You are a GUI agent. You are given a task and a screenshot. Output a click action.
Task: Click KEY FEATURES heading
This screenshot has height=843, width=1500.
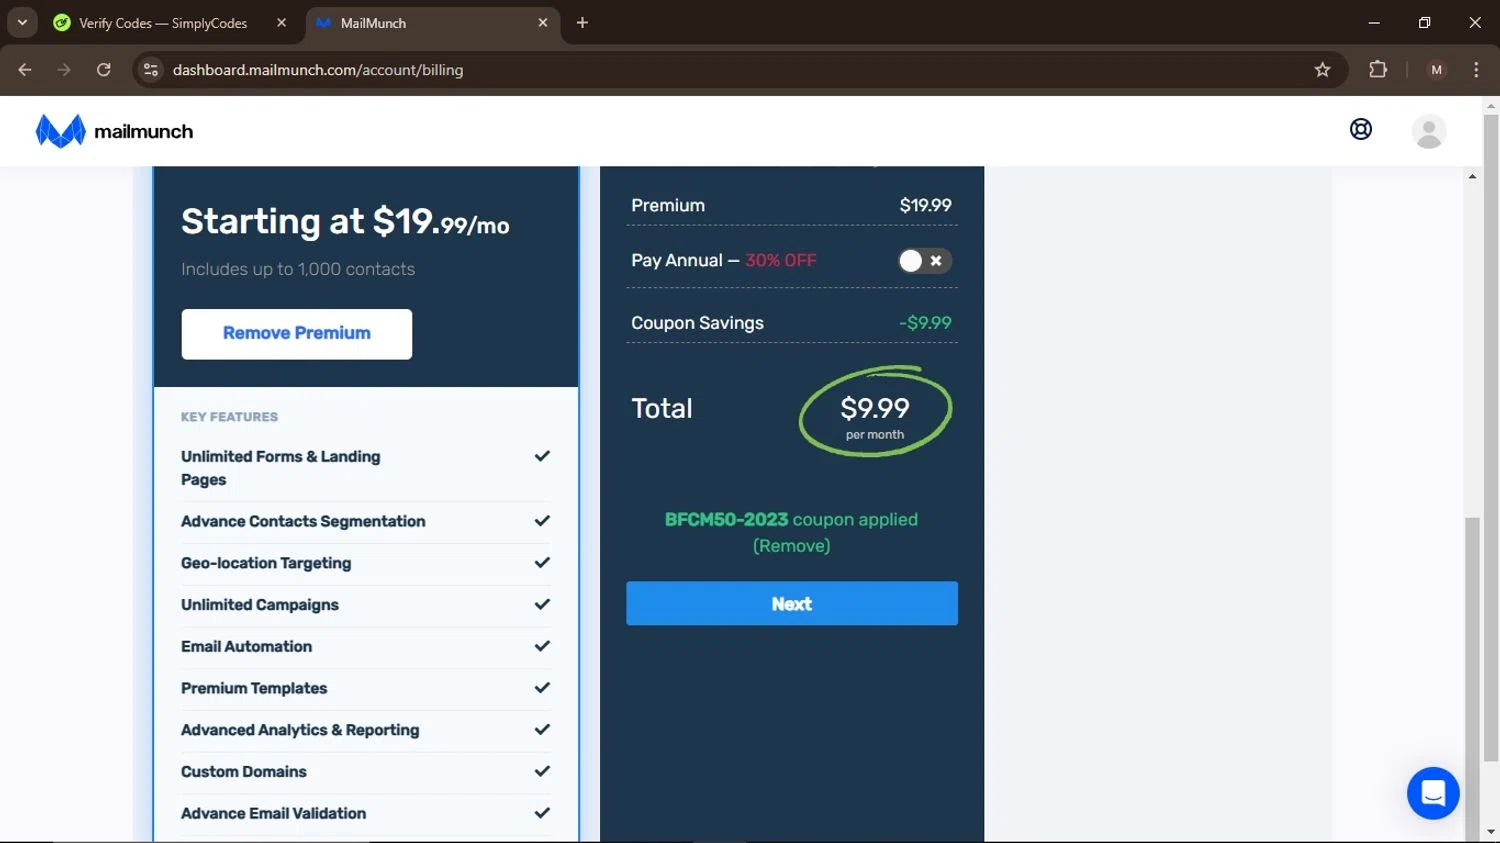pos(229,417)
